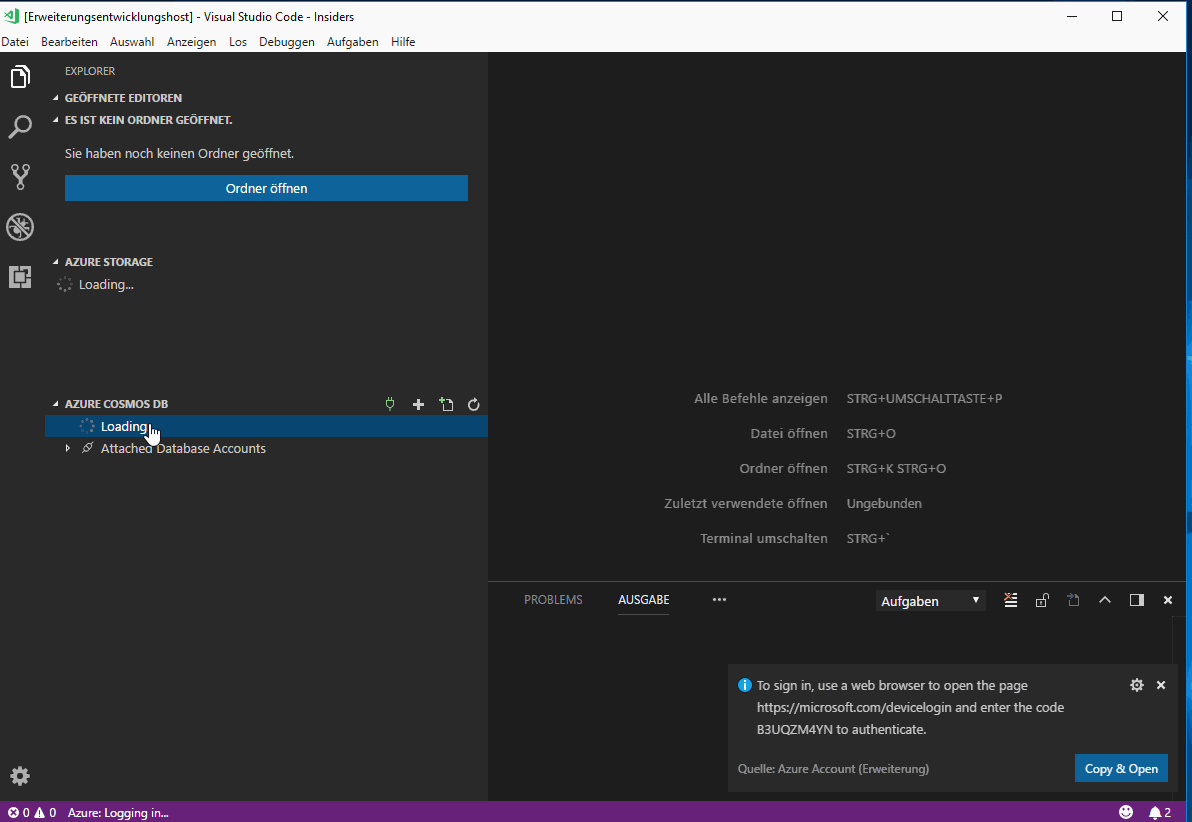The image size is (1192, 822).
Task: Click the Zuletzt verwendete öffnen hint
Action: tap(746, 503)
